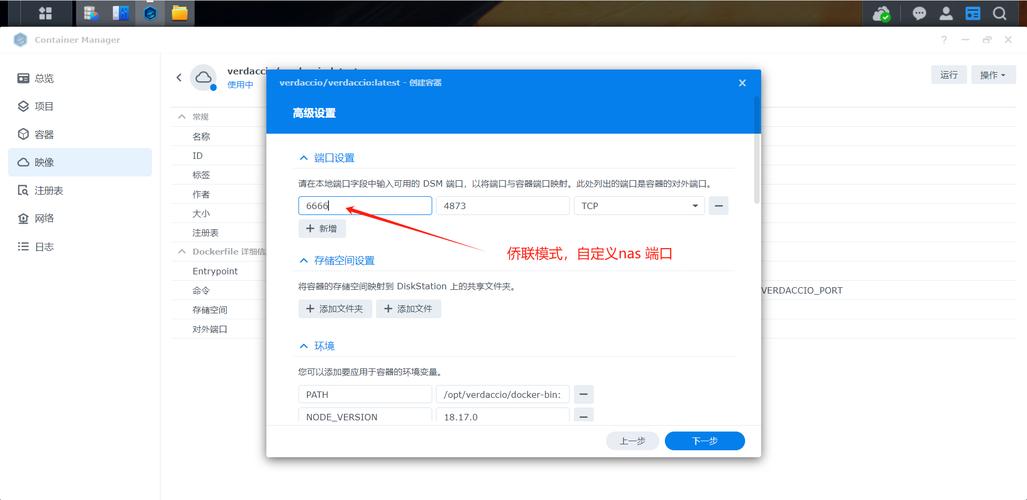
Task: Open the Package Center taskbar icon
Action: click(x=91, y=13)
